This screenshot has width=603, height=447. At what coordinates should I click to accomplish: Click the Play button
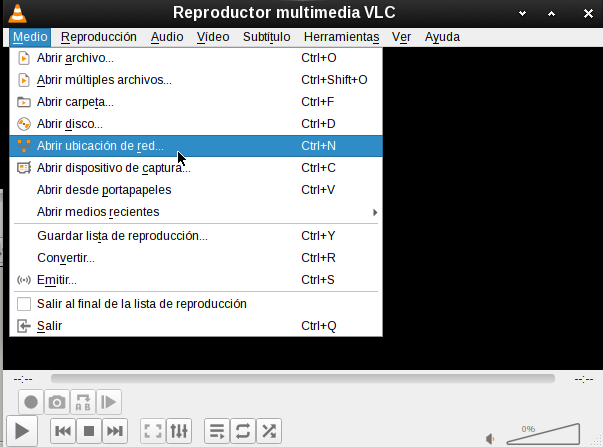[x=24, y=431]
